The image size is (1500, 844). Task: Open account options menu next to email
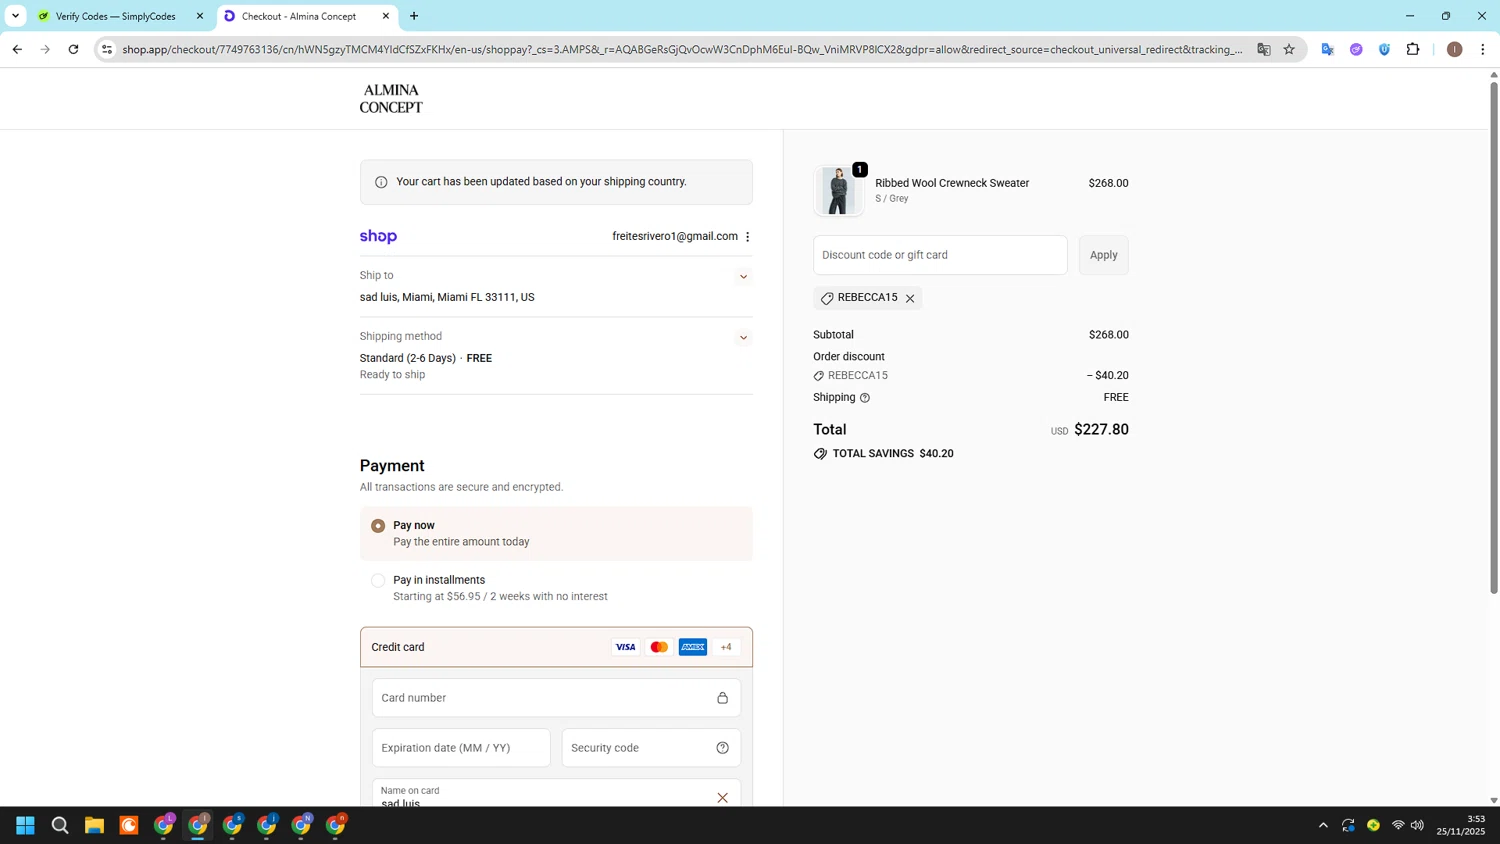(x=748, y=237)
